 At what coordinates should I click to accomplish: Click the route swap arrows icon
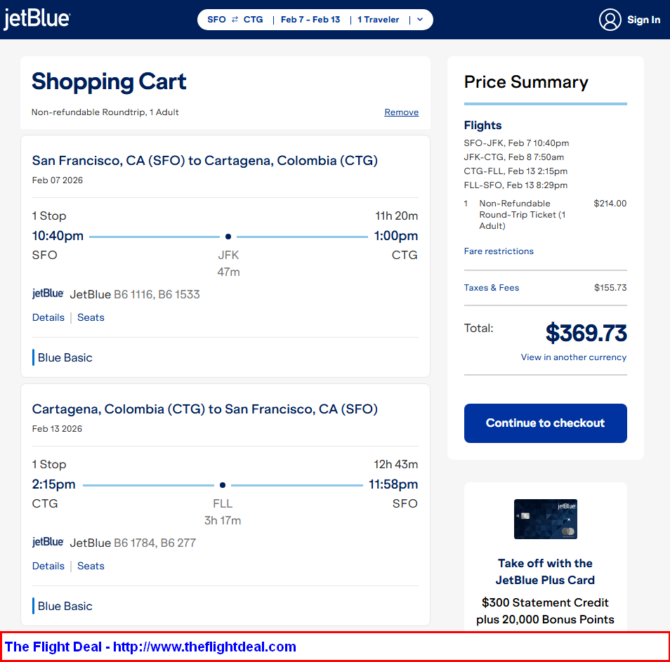click(235, 20)
